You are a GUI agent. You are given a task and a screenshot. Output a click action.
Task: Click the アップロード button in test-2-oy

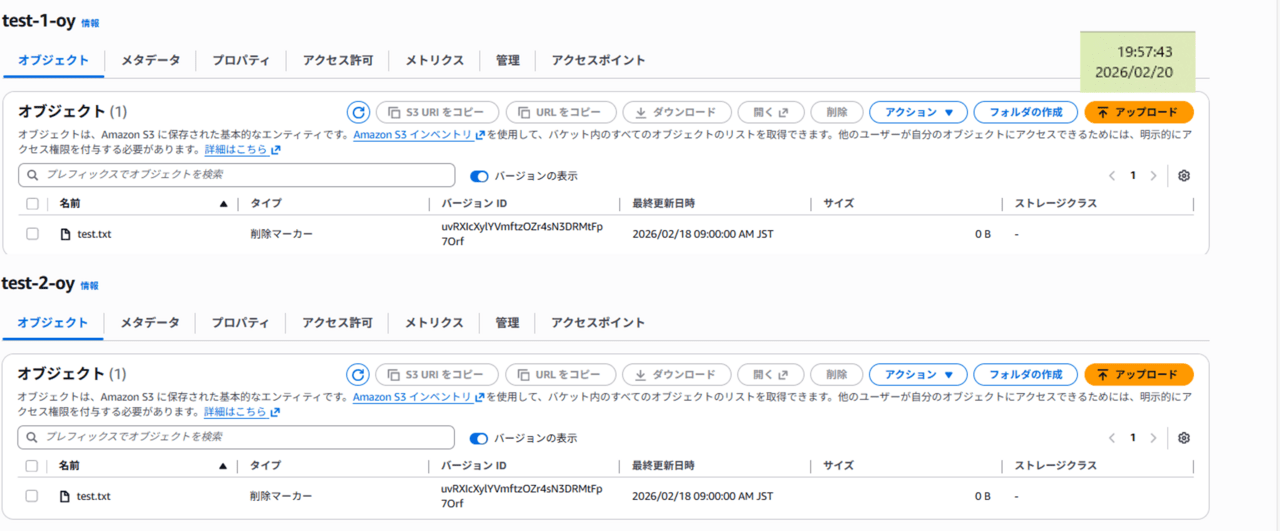[1138, 375]
